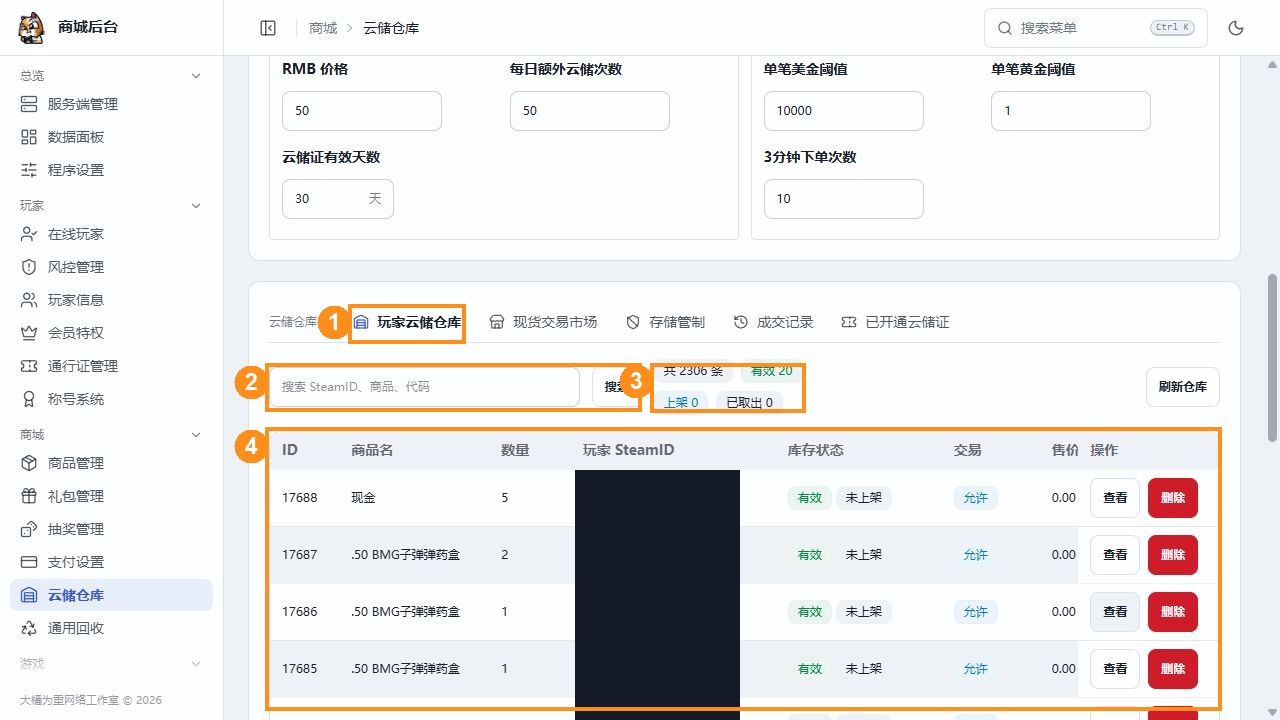Click the SteamID search input field

[424, 387]
